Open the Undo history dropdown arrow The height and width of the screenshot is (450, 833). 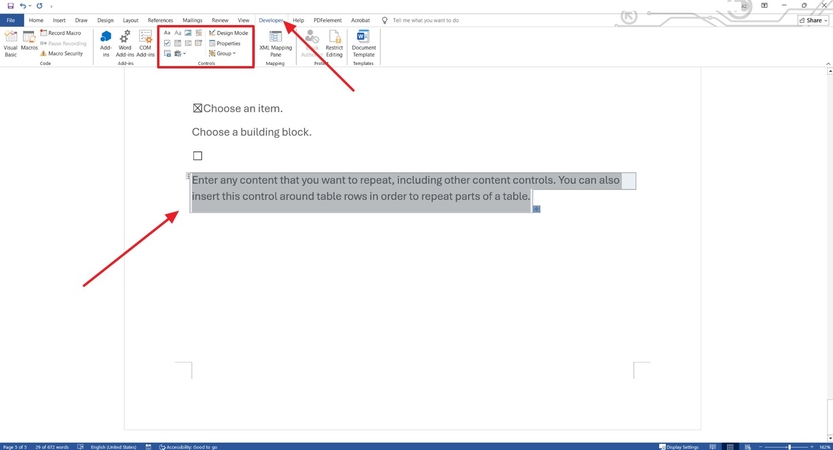pyautogui.click(x=30, y=6)
